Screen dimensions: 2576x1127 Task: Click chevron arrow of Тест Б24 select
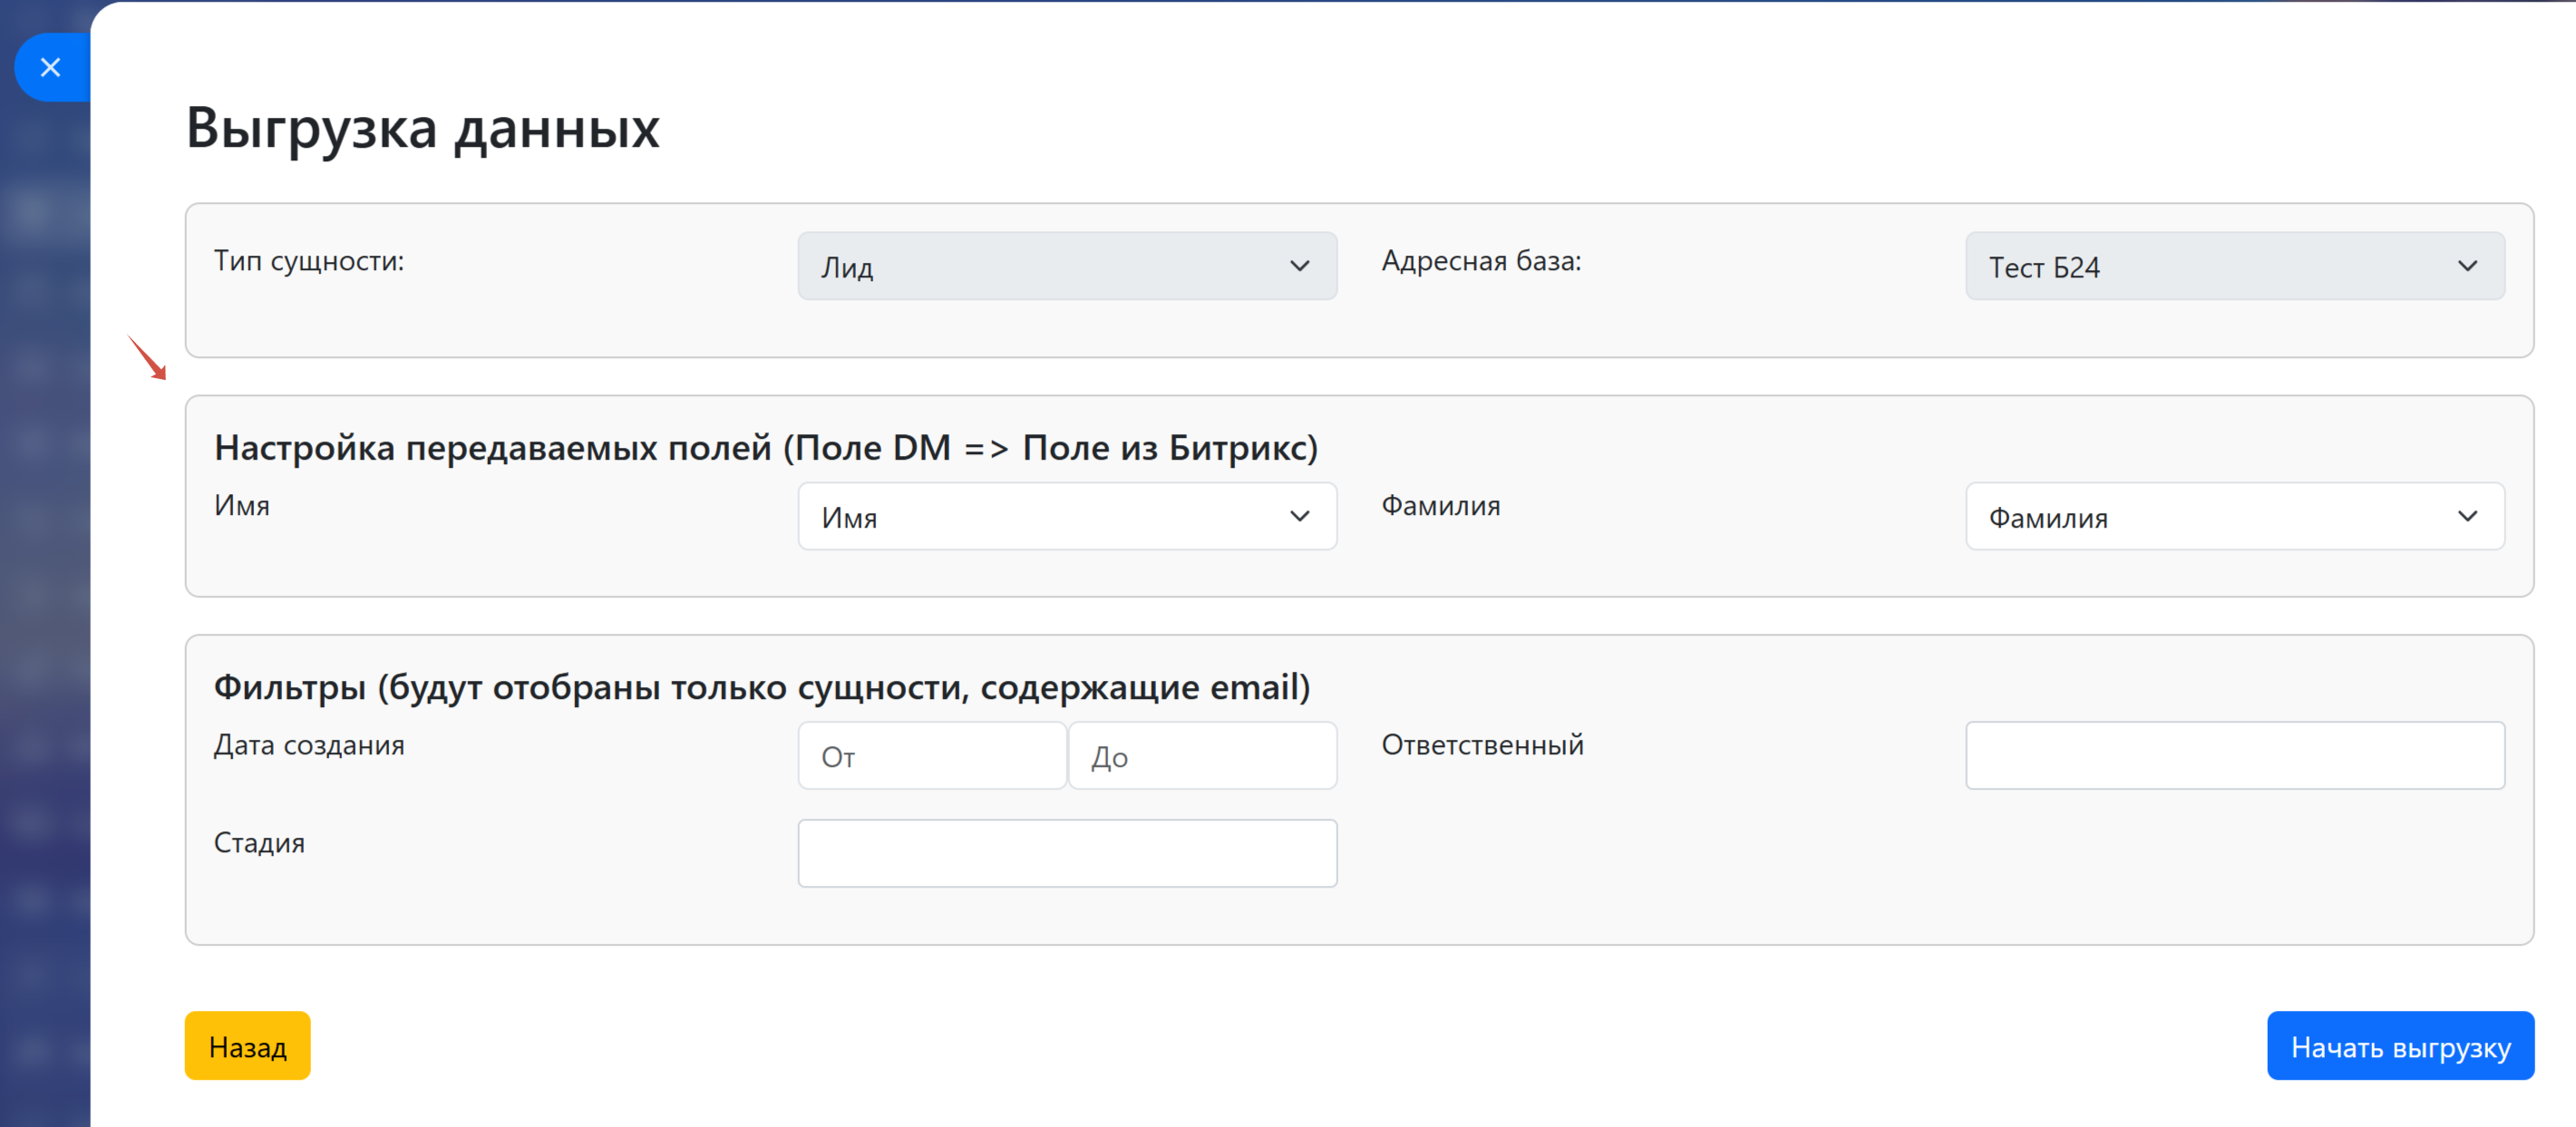click(2467, 266)
